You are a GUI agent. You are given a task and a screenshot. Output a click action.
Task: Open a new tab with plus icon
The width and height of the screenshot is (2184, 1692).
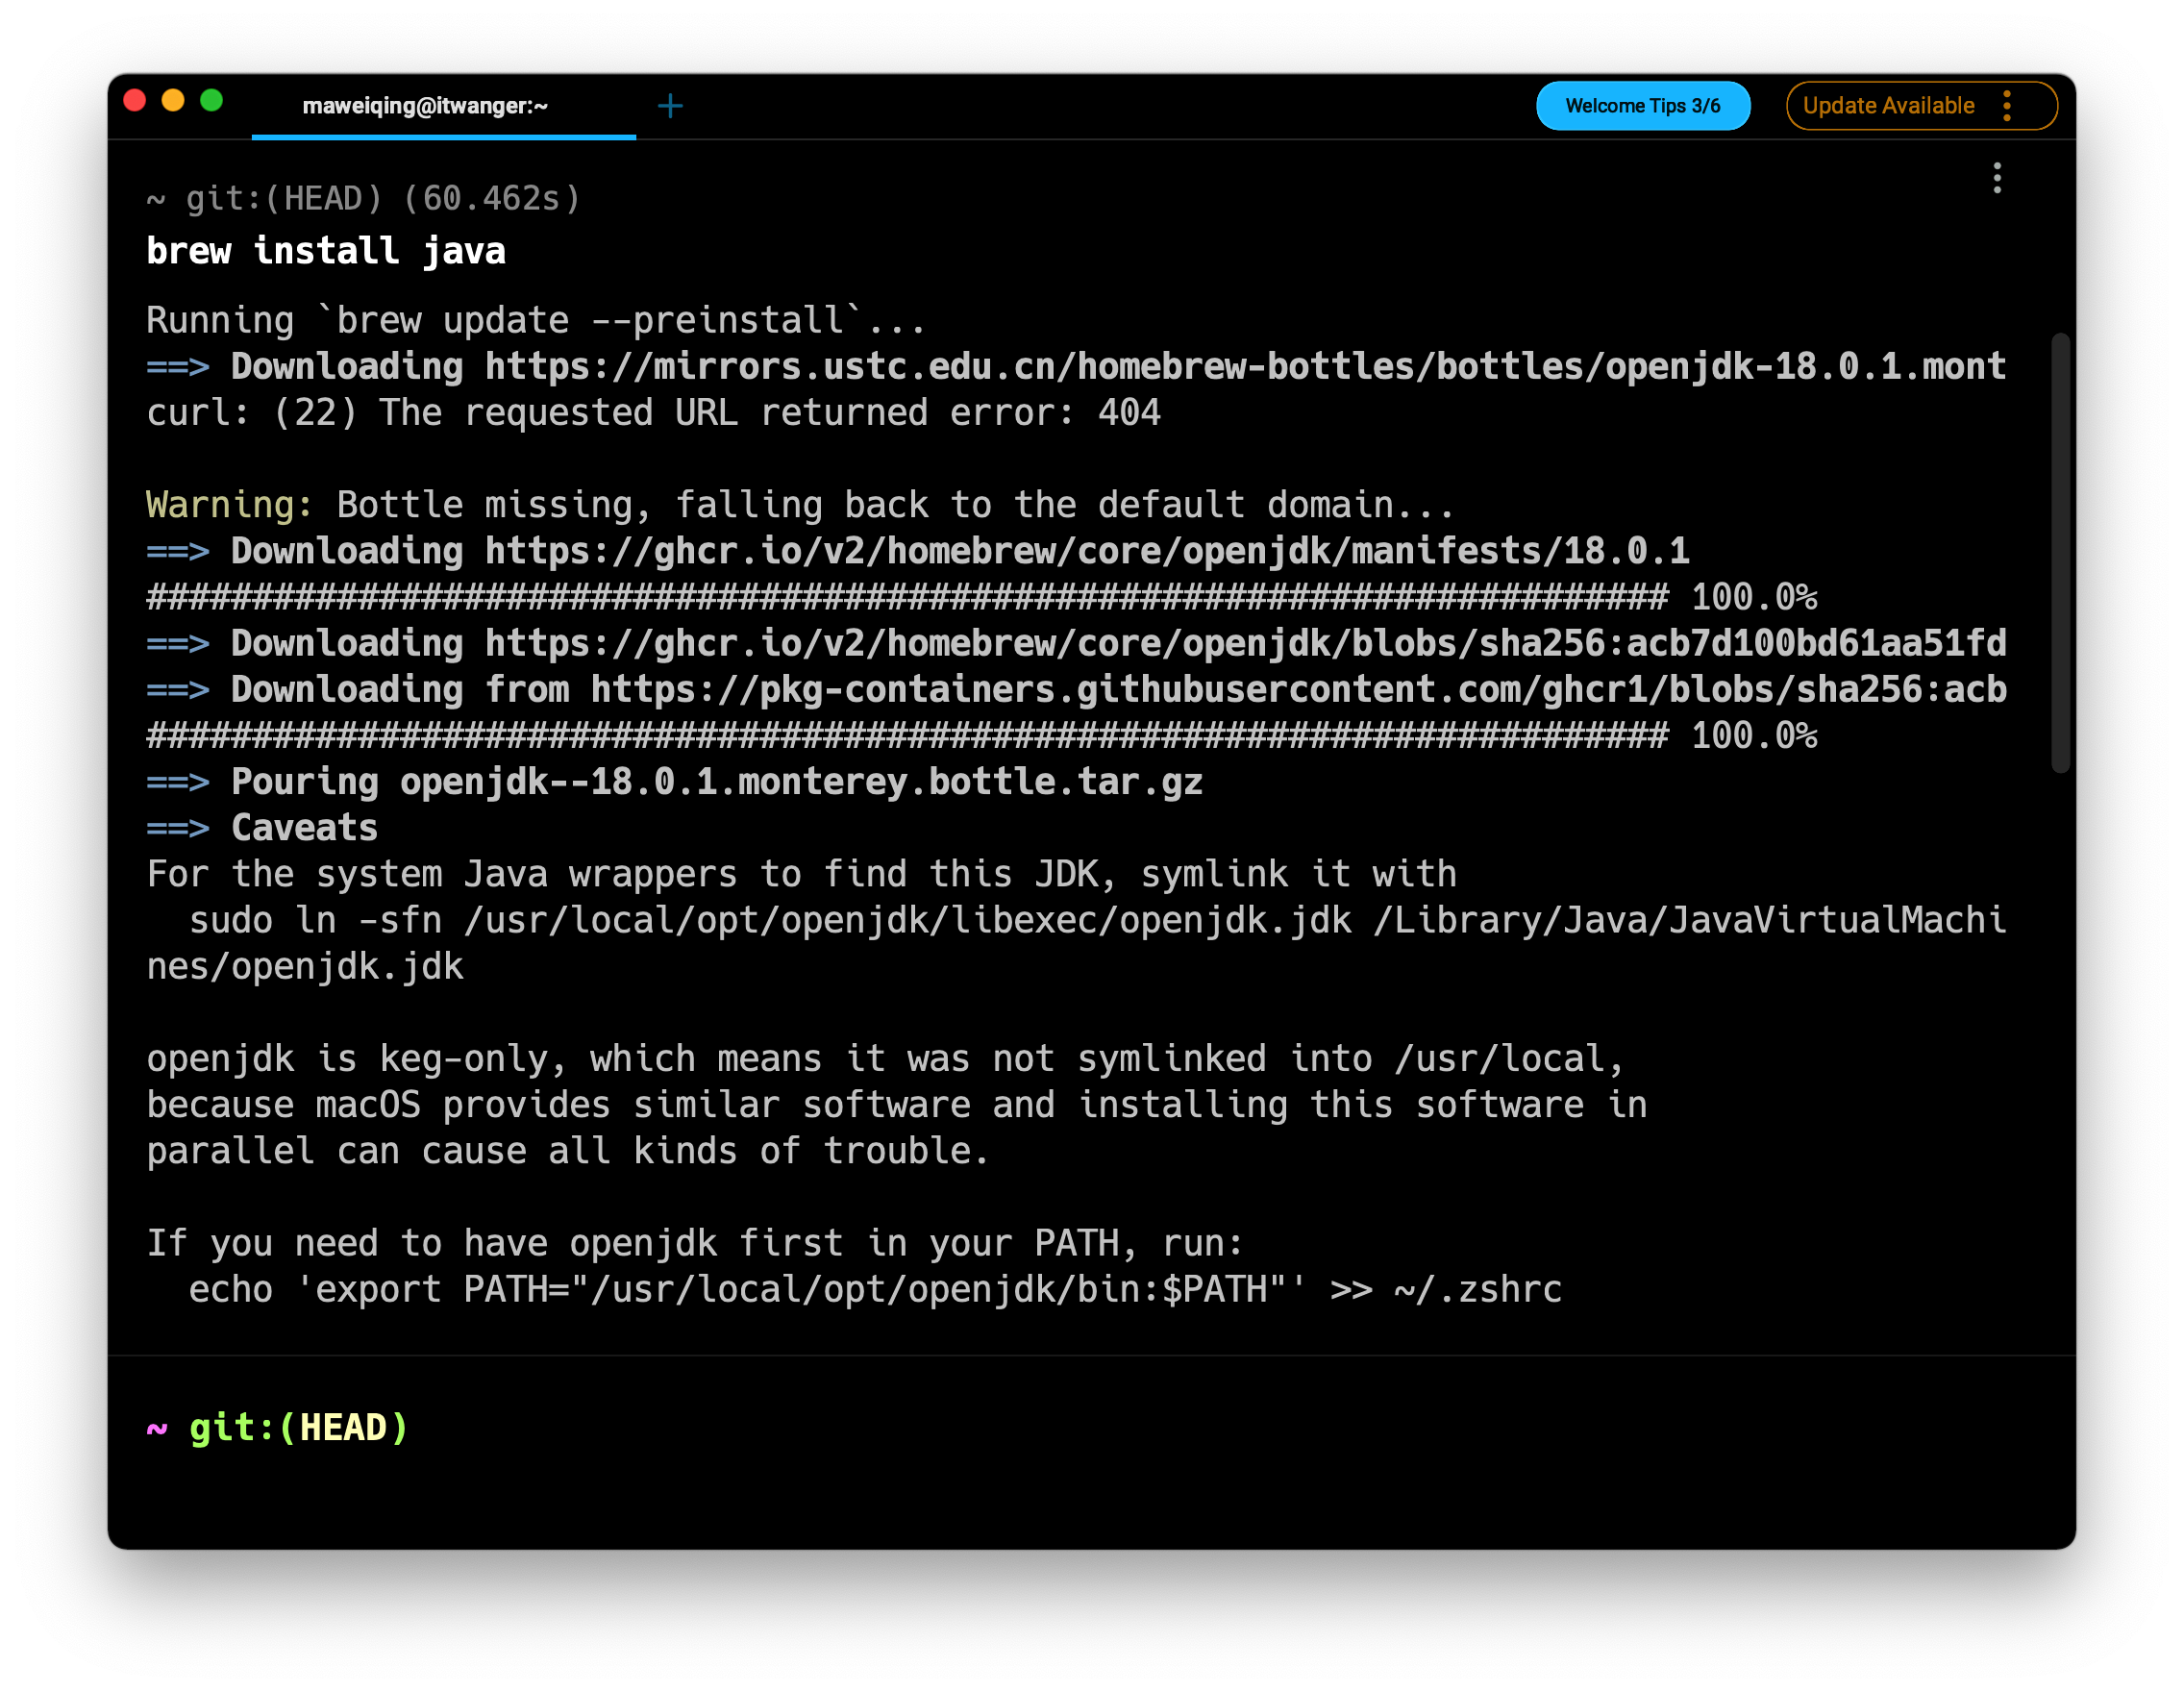pyautogui.click(x=670, y=106)
